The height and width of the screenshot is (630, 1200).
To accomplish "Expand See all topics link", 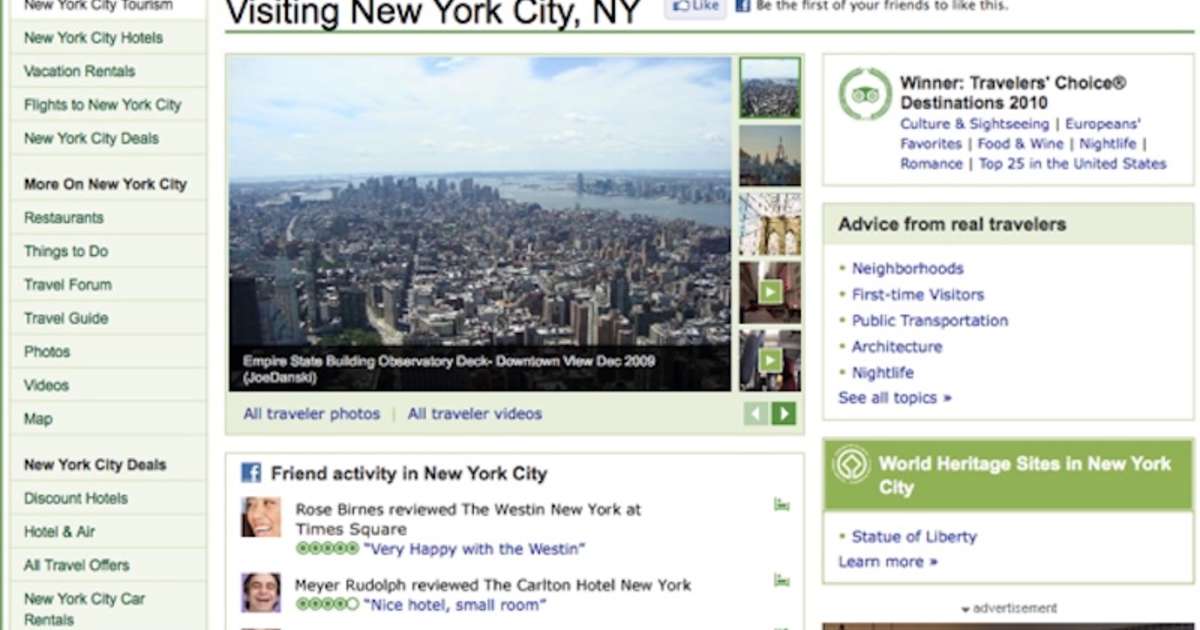I will click(x=895, y=398).
